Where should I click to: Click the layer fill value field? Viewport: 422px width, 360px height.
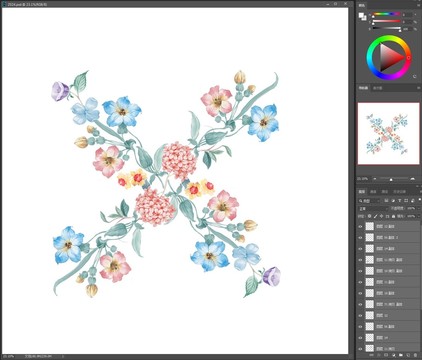pos(411,216)
